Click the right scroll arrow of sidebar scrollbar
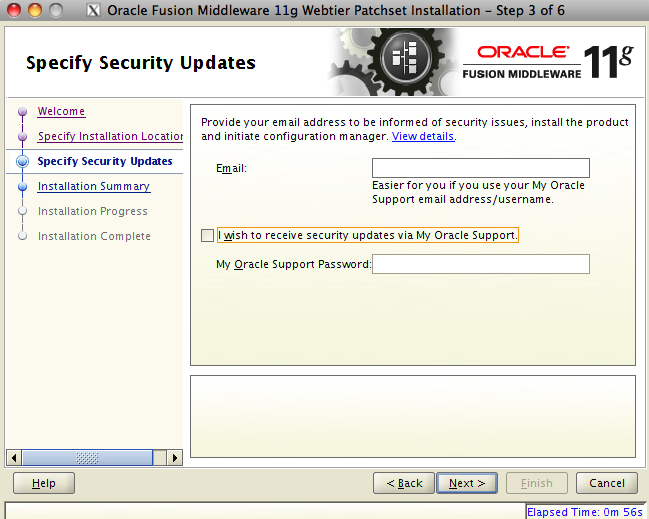 pos(175,457)
